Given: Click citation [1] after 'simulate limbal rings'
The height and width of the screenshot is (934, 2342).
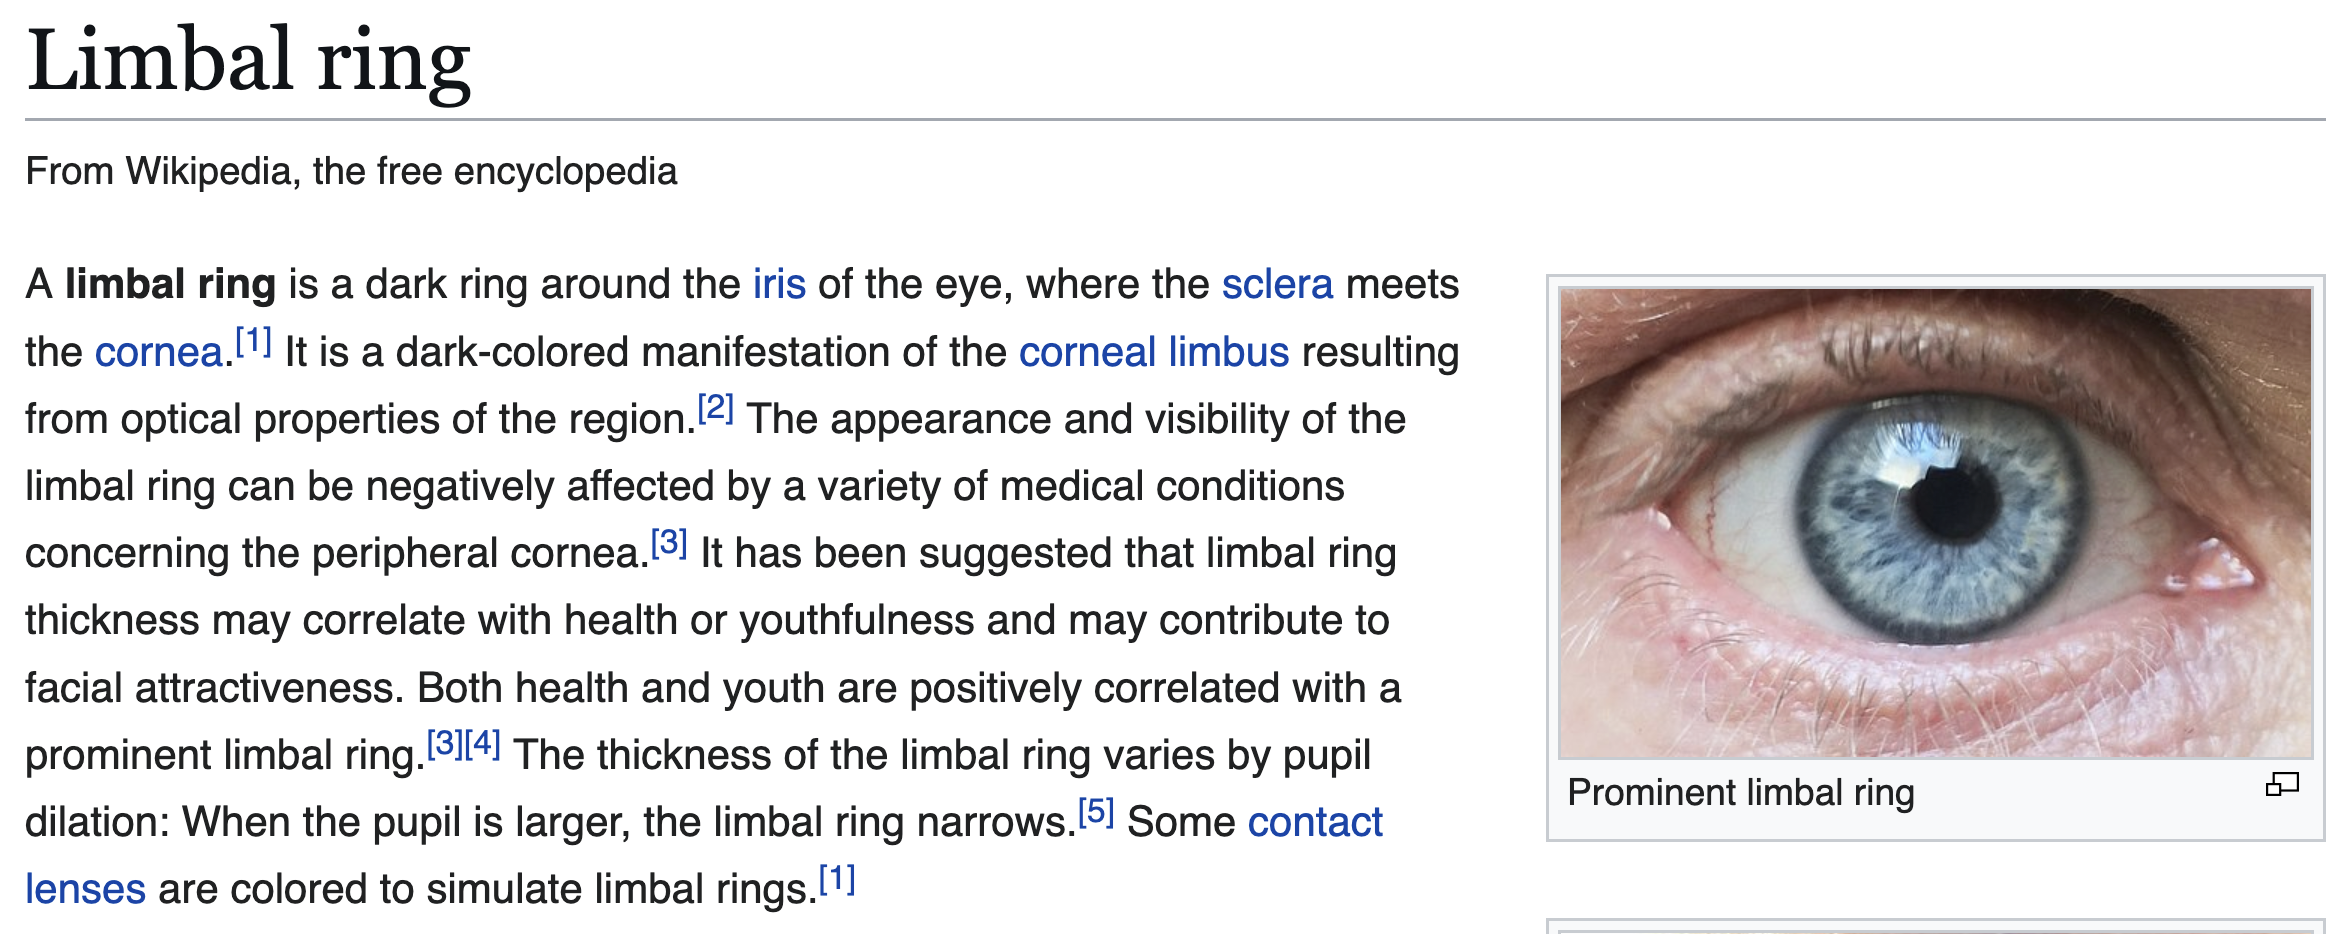Looking at the screenshot, I should pos(837,878).
